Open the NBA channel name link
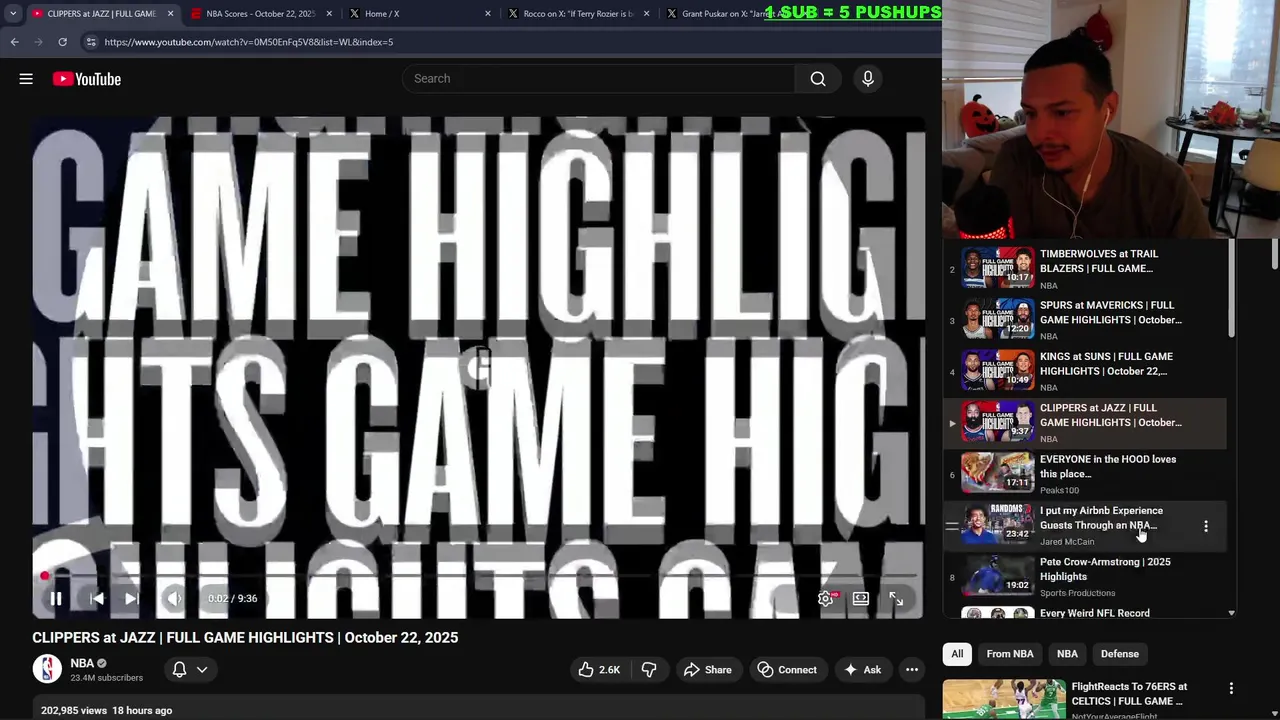 tap(82, 663)
